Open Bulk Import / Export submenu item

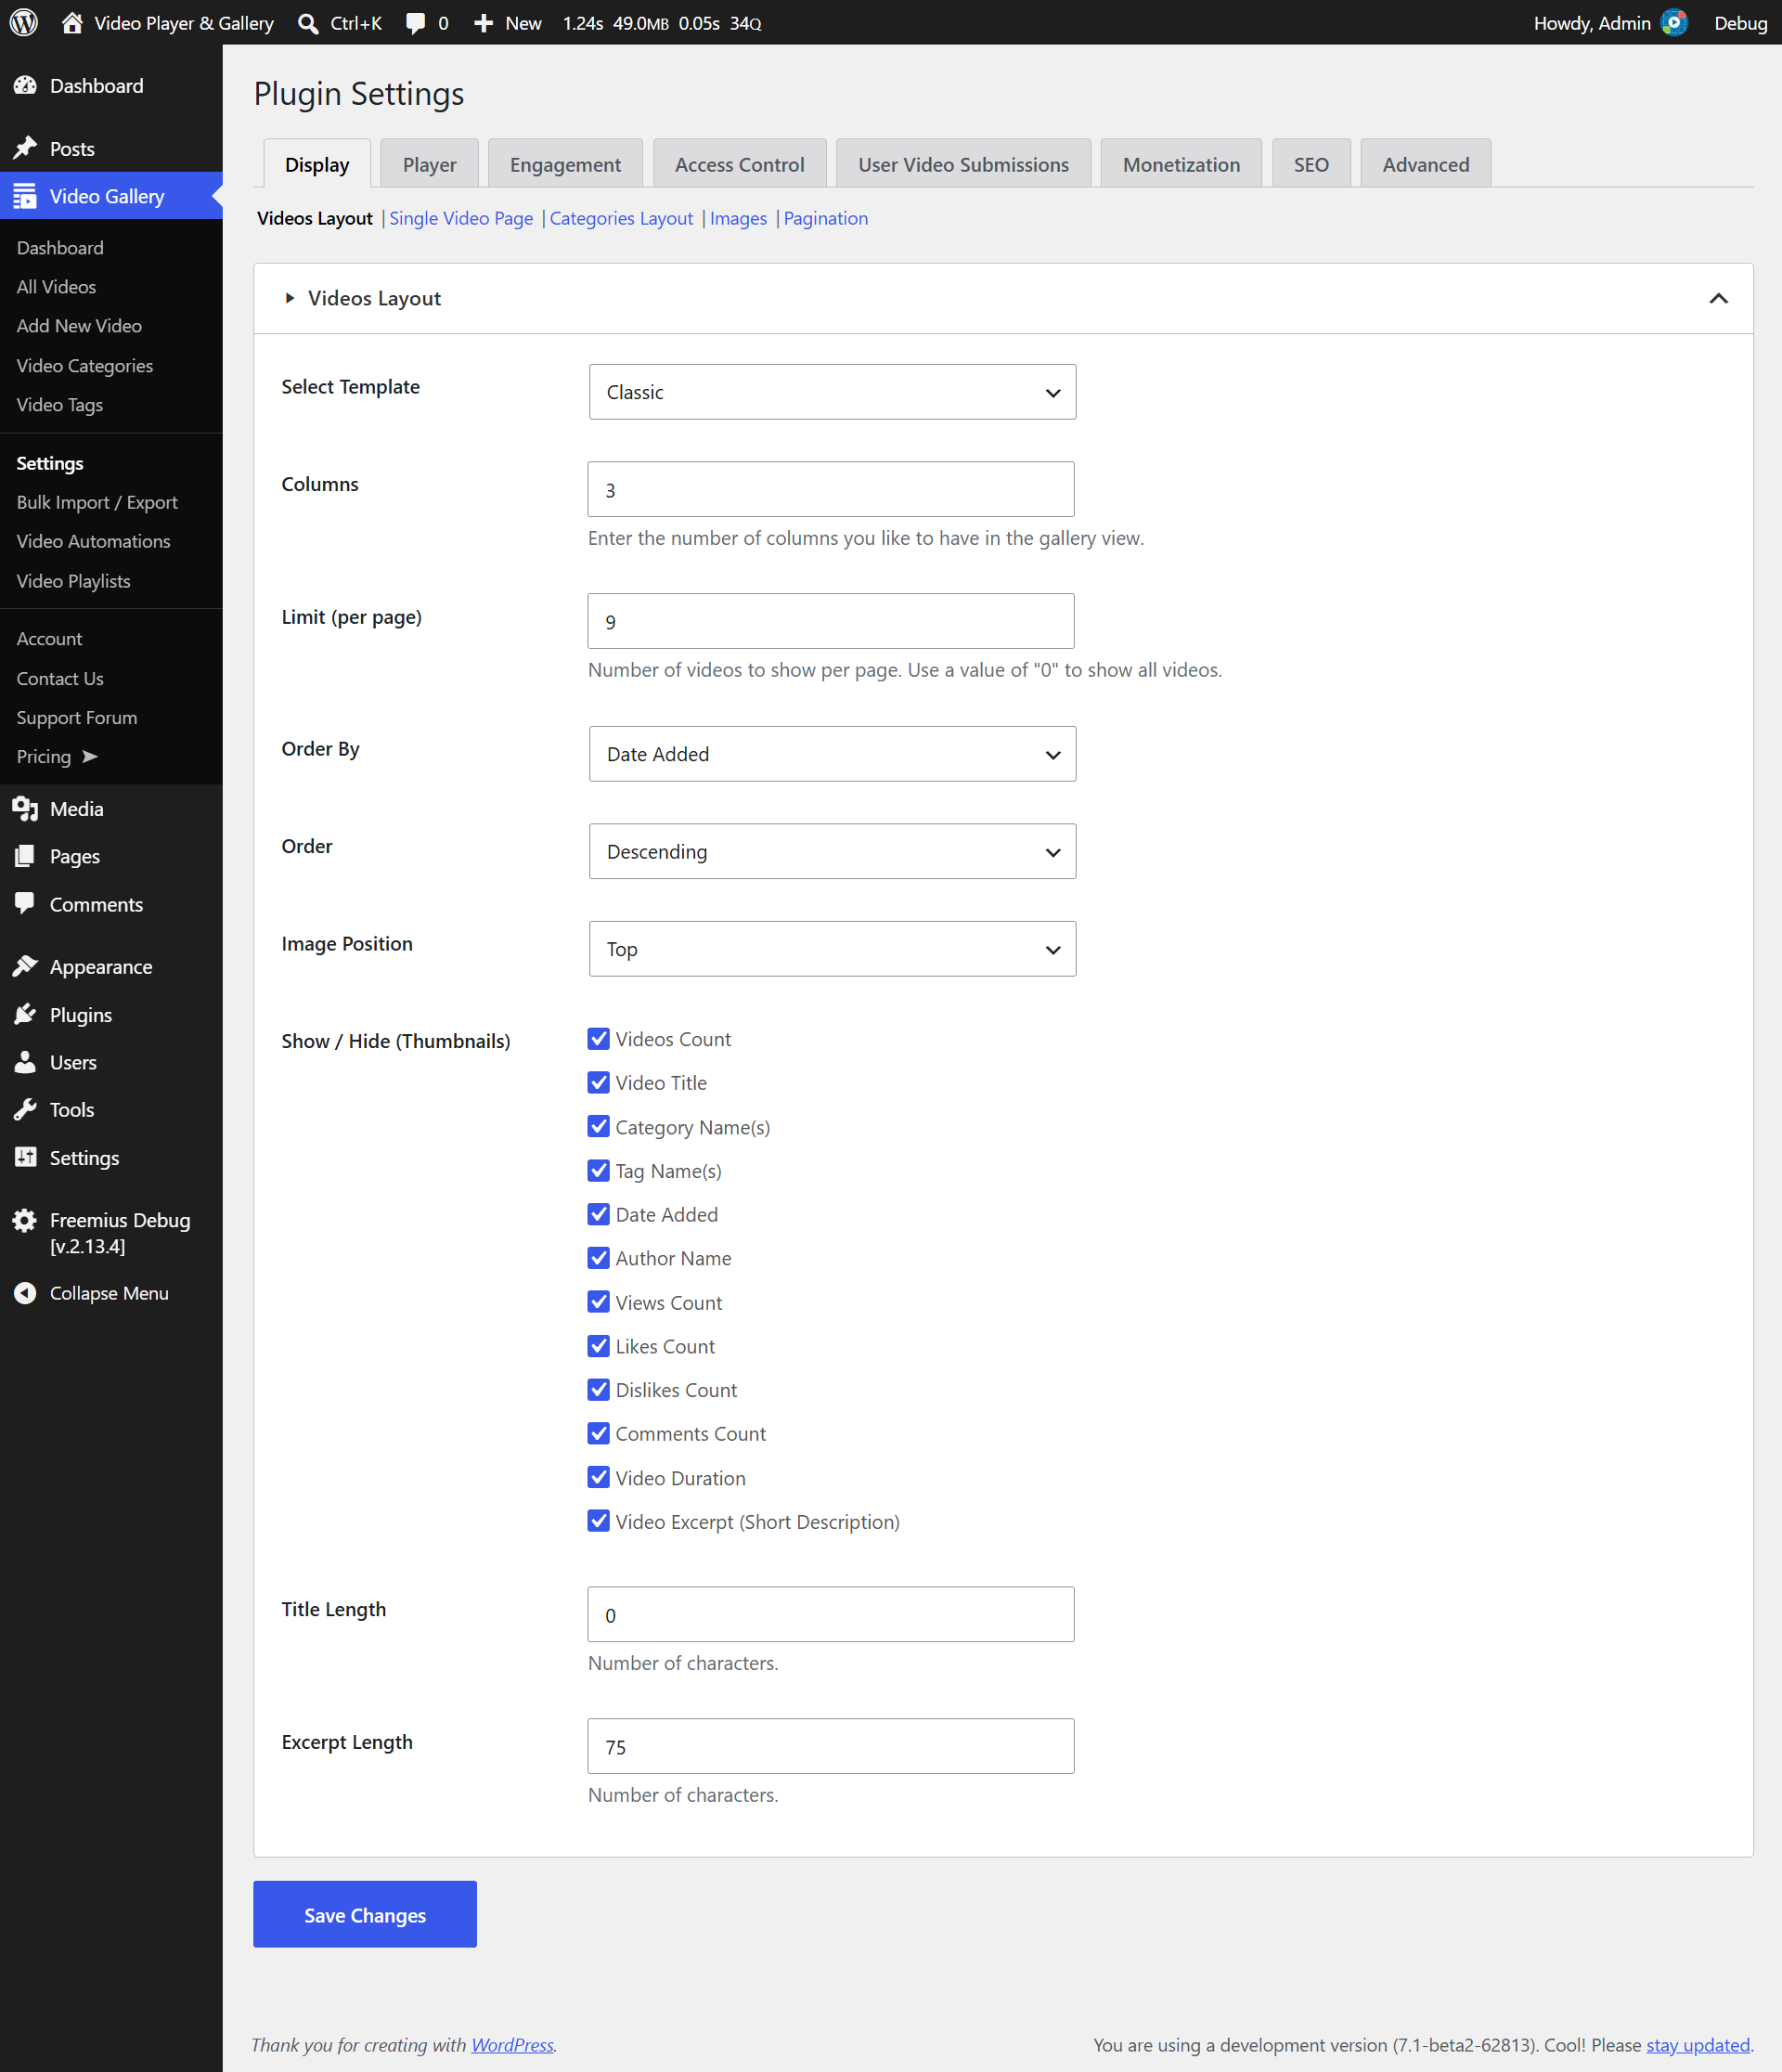point(97,502)
